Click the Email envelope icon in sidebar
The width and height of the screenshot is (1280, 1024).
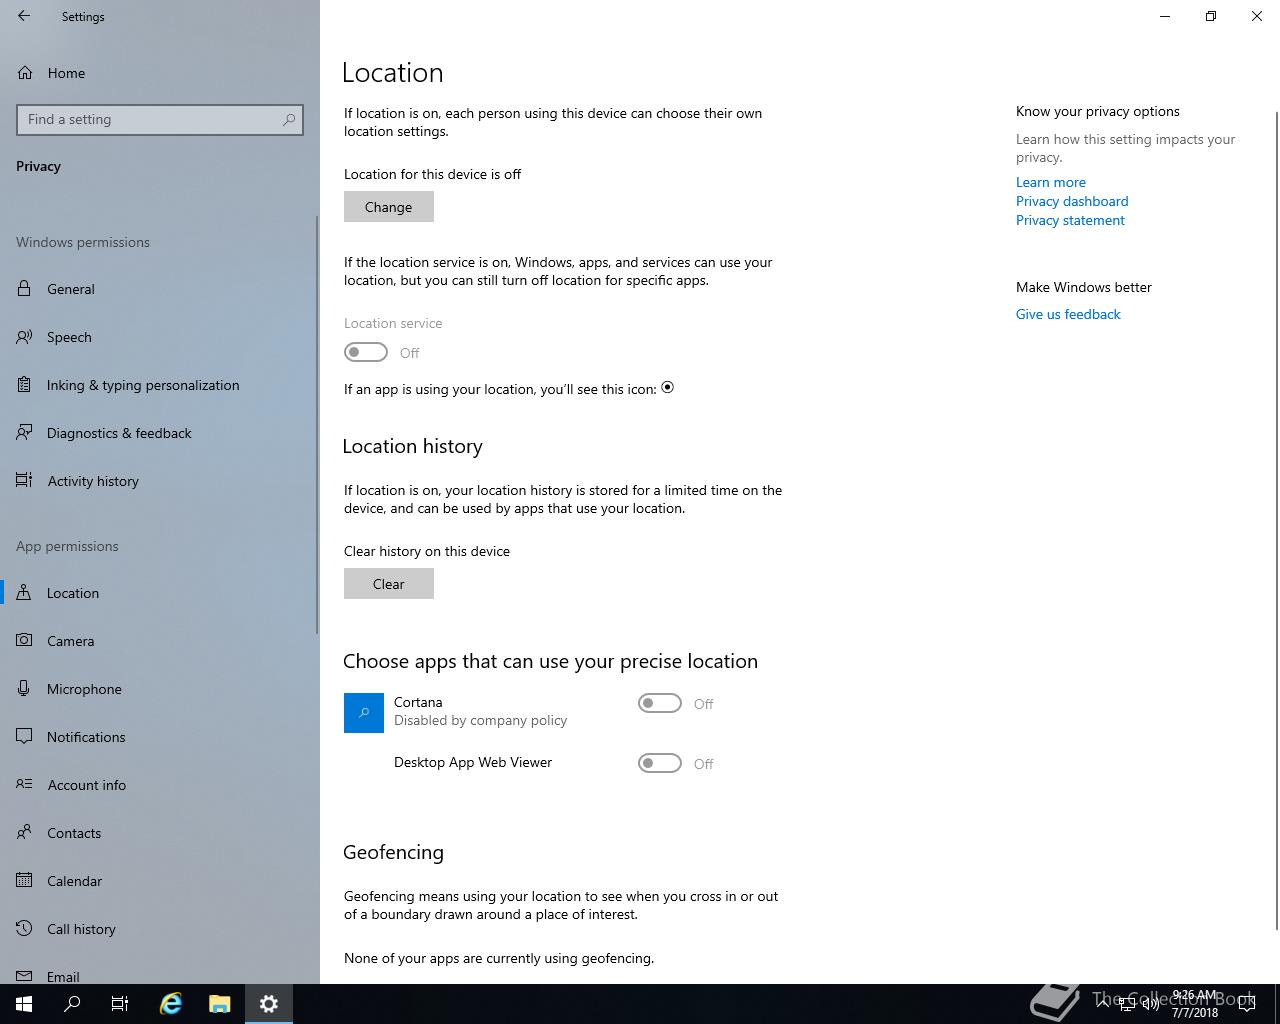pos(24,976)
